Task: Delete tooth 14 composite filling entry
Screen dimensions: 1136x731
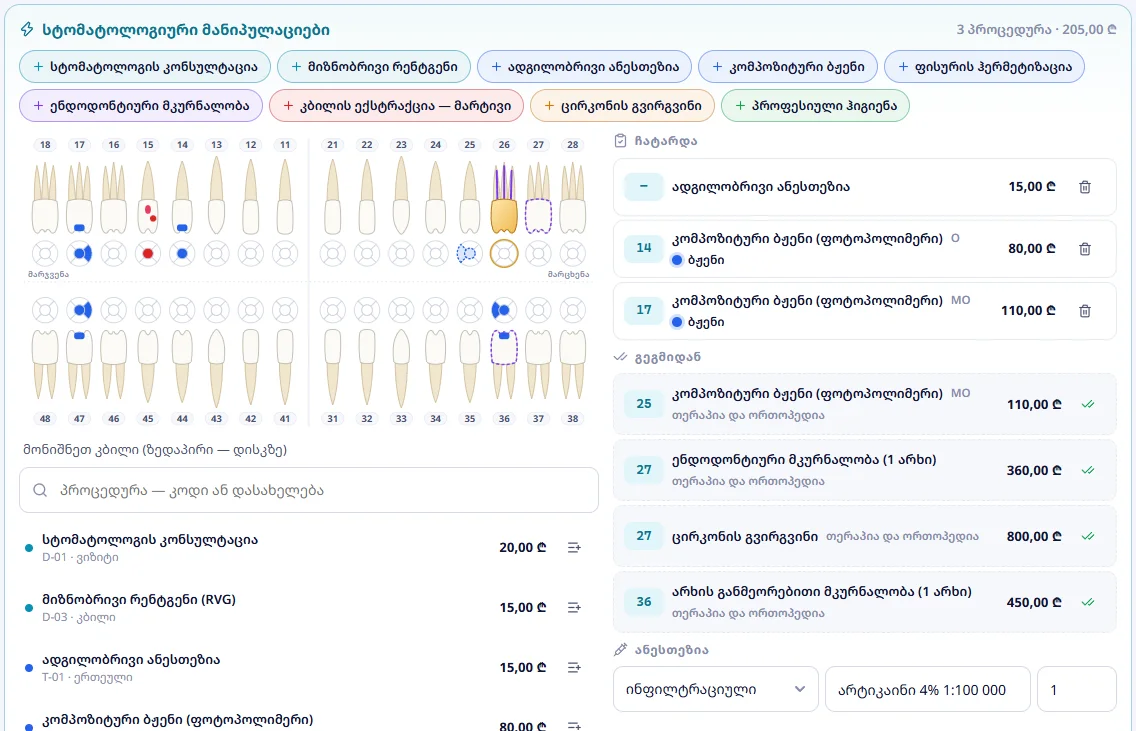Action: pos(1085,249)
